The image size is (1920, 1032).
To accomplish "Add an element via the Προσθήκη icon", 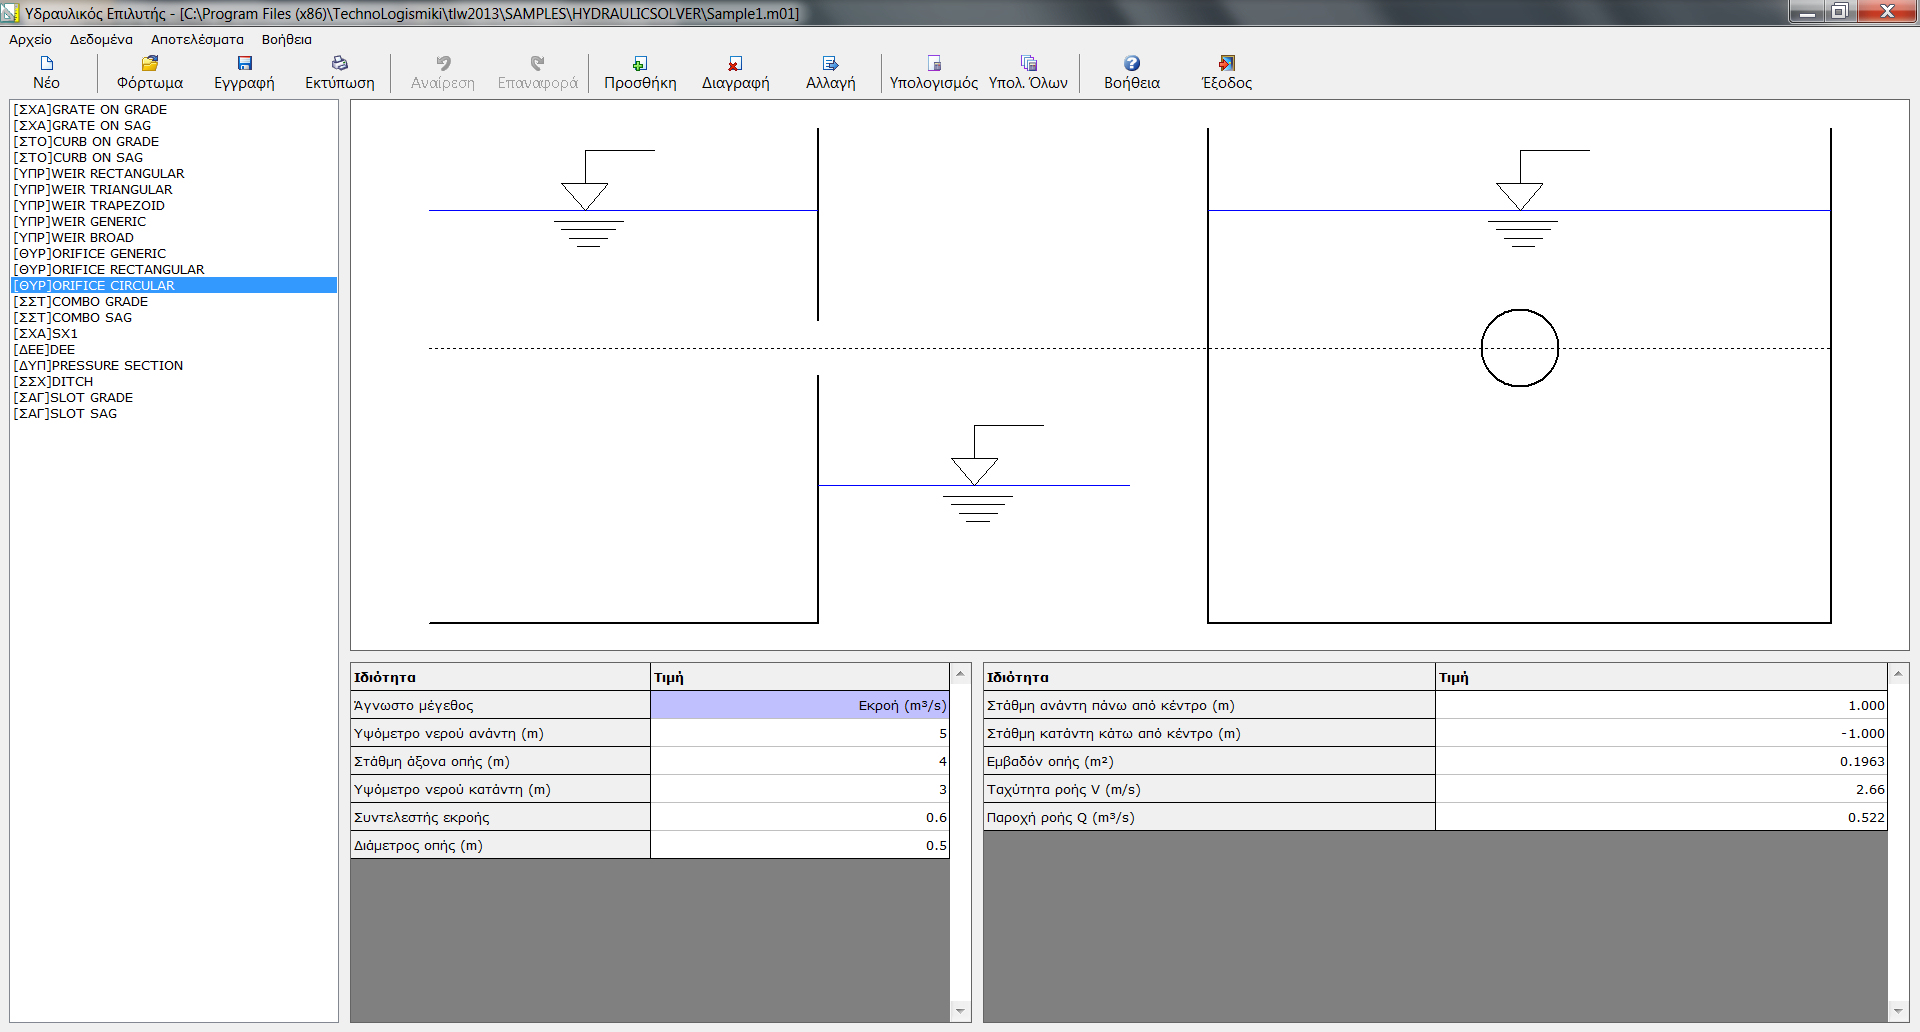I will pyautogui.click(x=640, y=64).
